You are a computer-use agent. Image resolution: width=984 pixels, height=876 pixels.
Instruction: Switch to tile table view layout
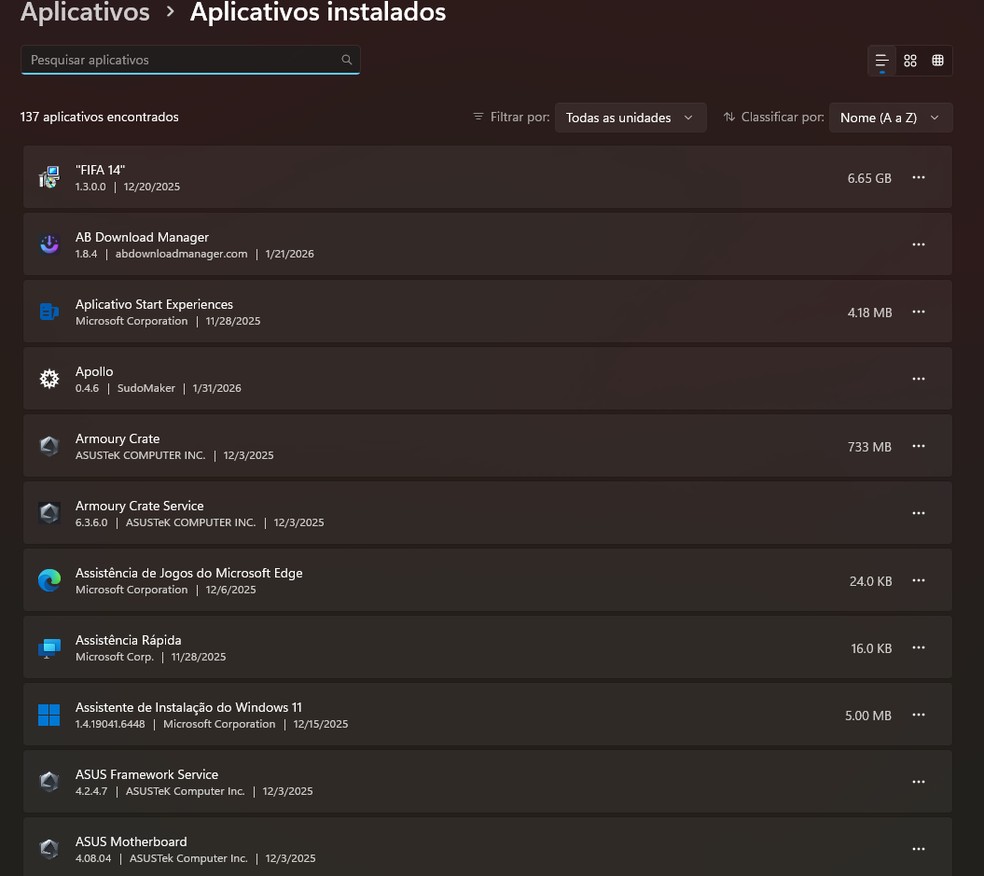click(x=938, y=61)
